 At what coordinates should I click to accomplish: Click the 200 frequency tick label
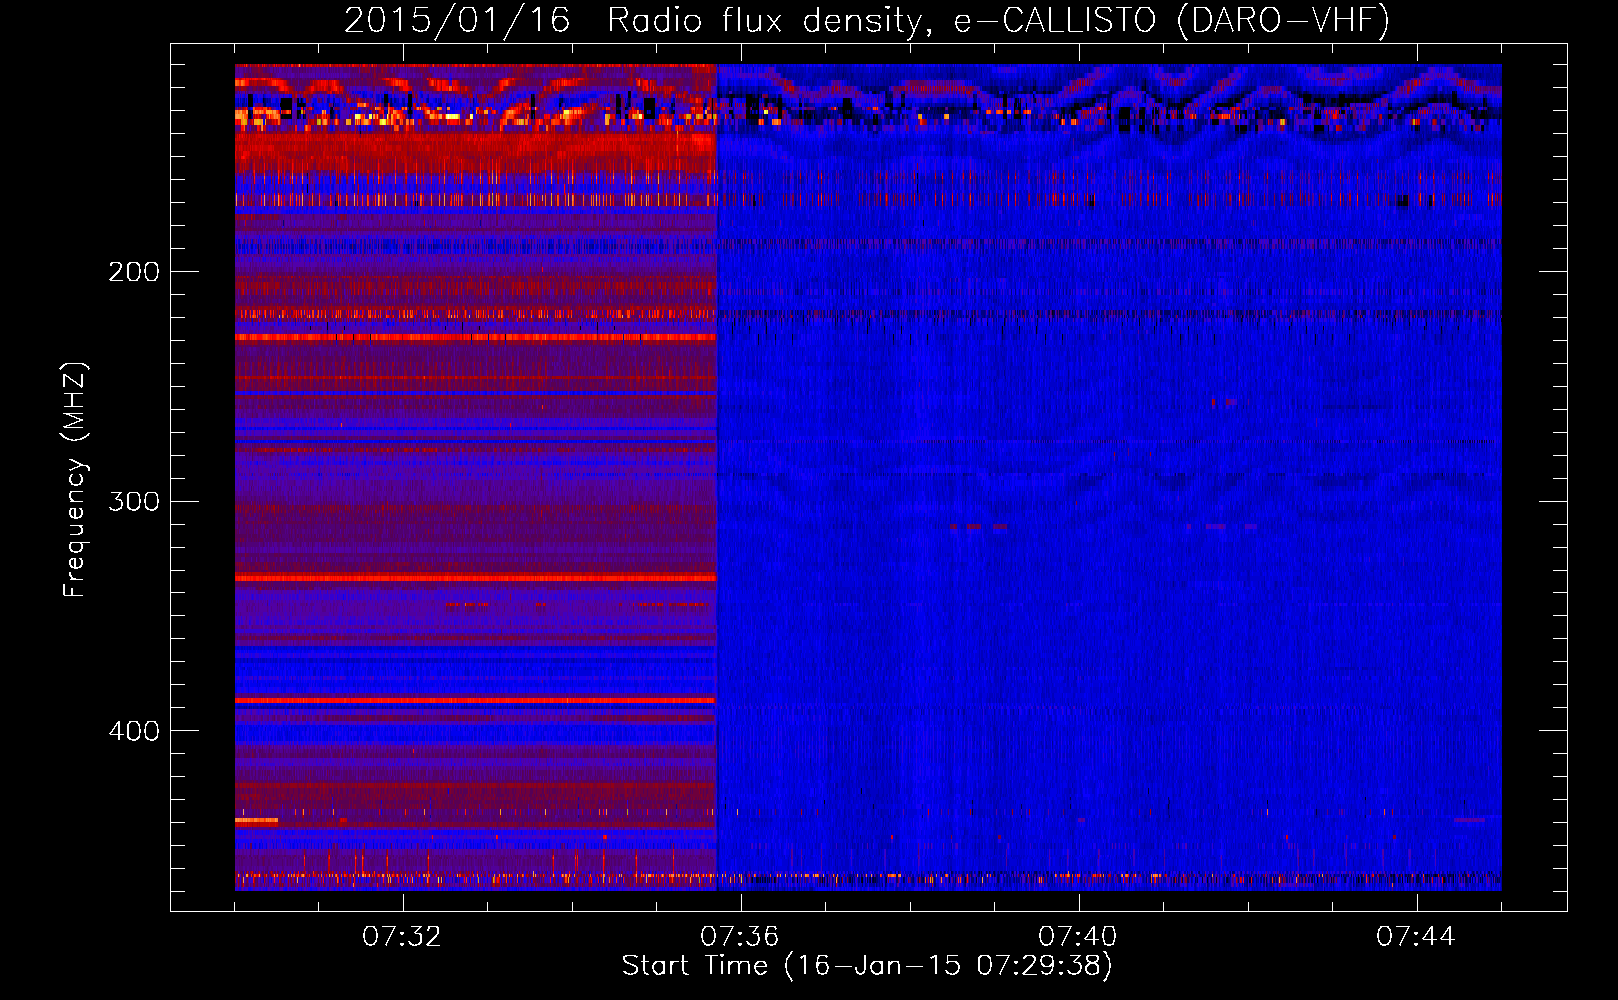pyautogui.click(x=134, y=272)
